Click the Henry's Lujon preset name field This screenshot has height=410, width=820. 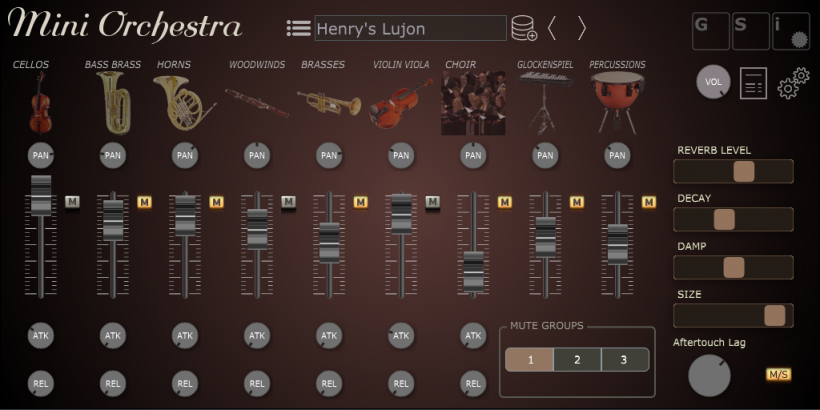tap(409, 29)
